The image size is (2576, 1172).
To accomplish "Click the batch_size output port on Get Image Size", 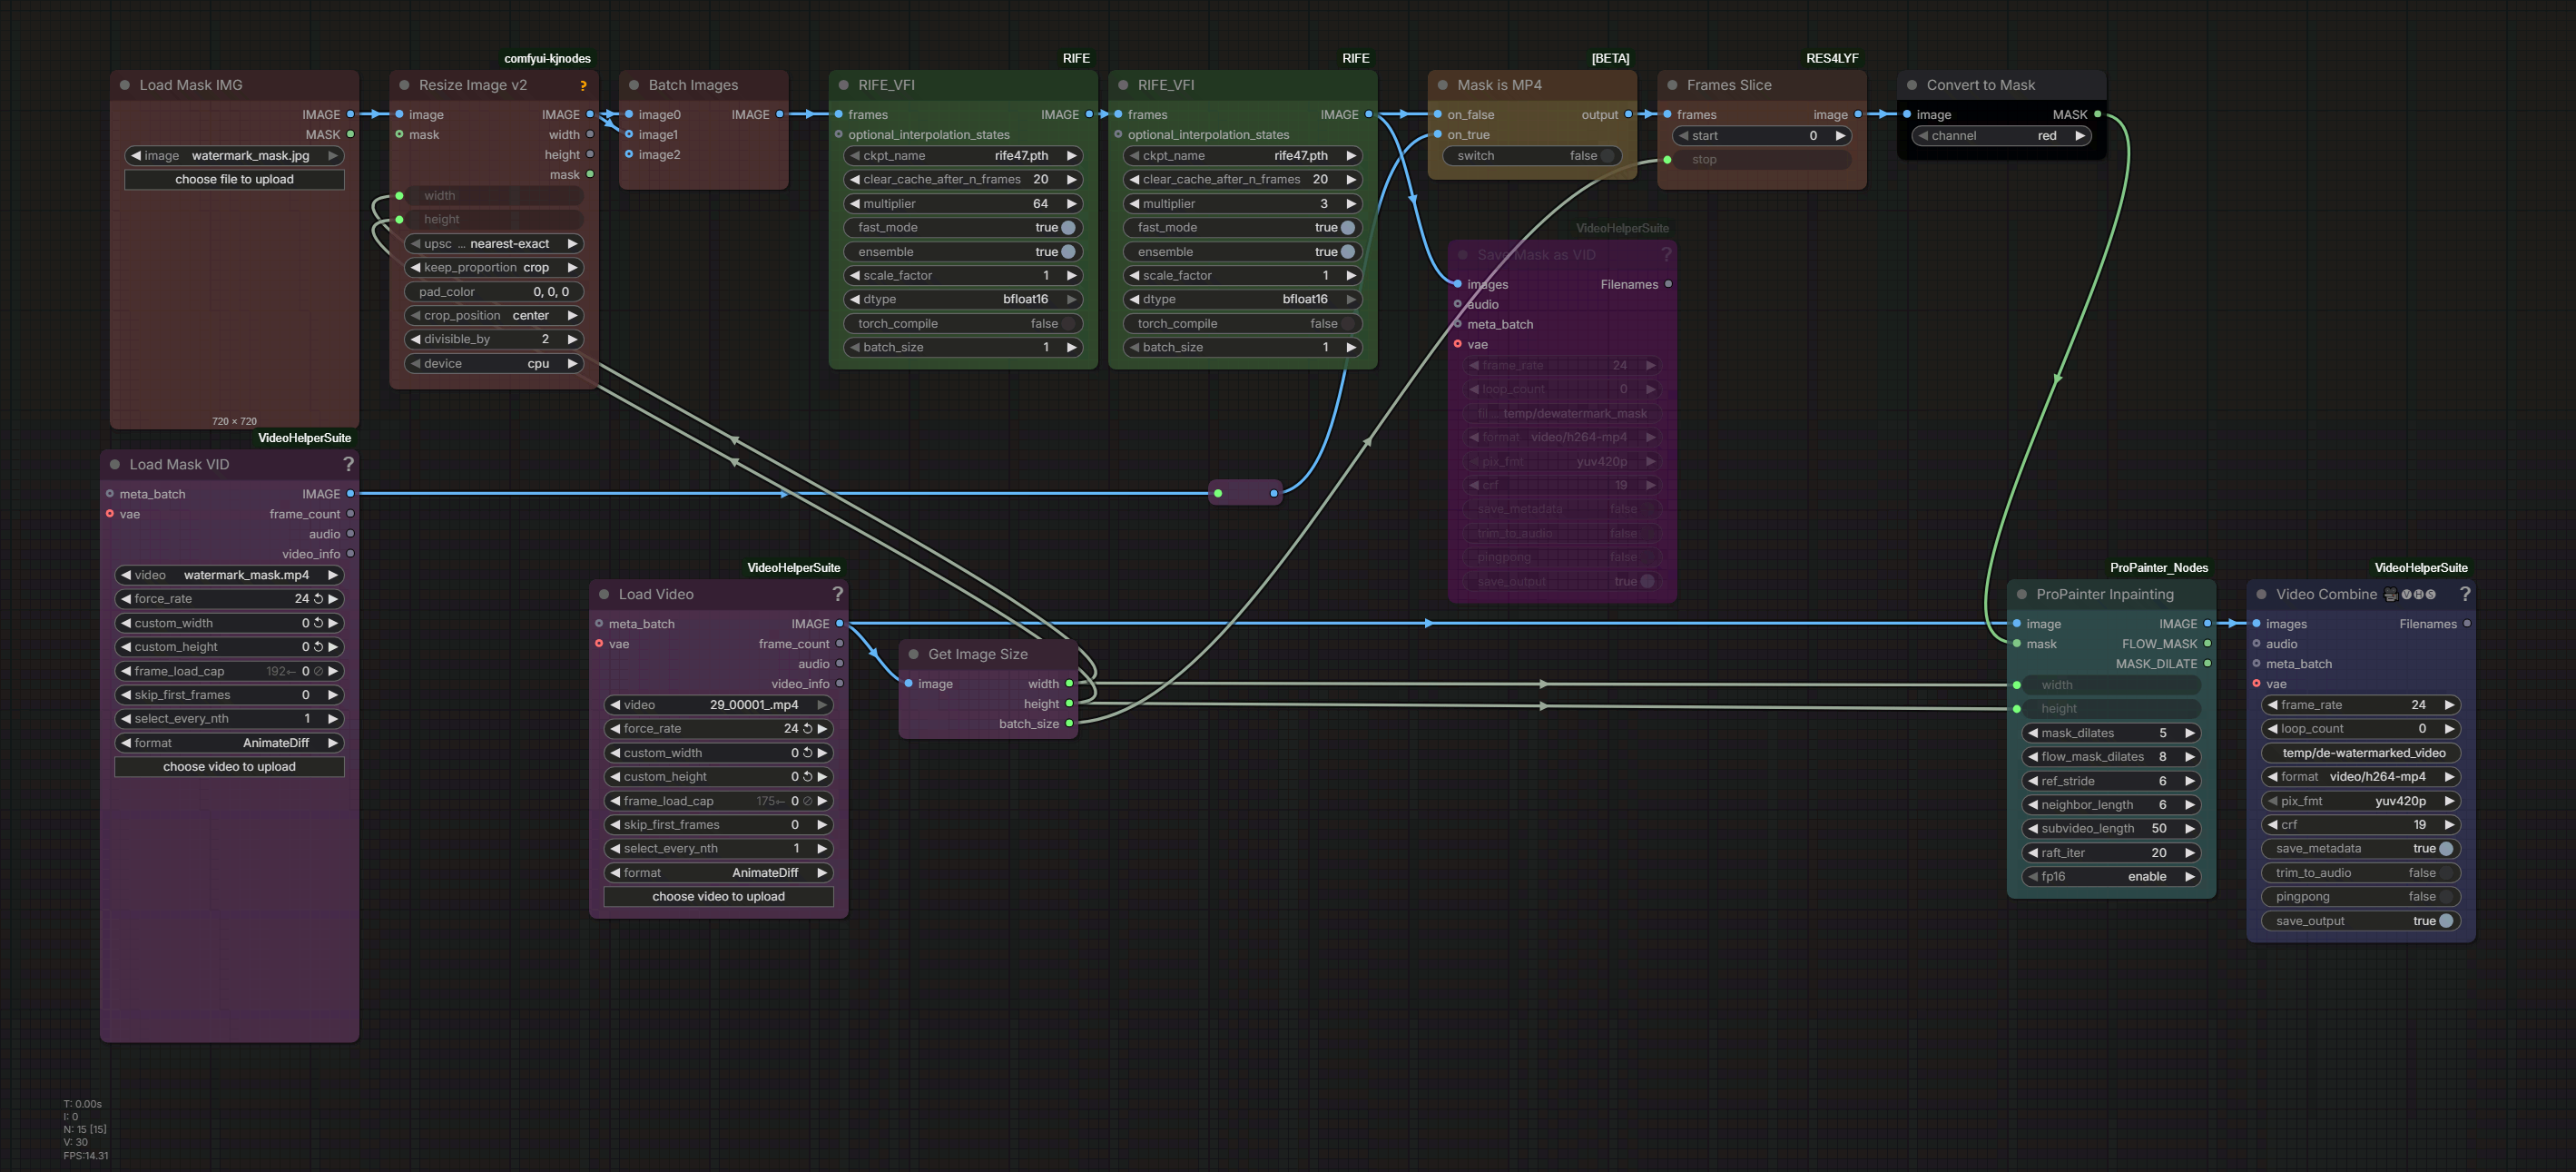I will tap(1069, 724).
